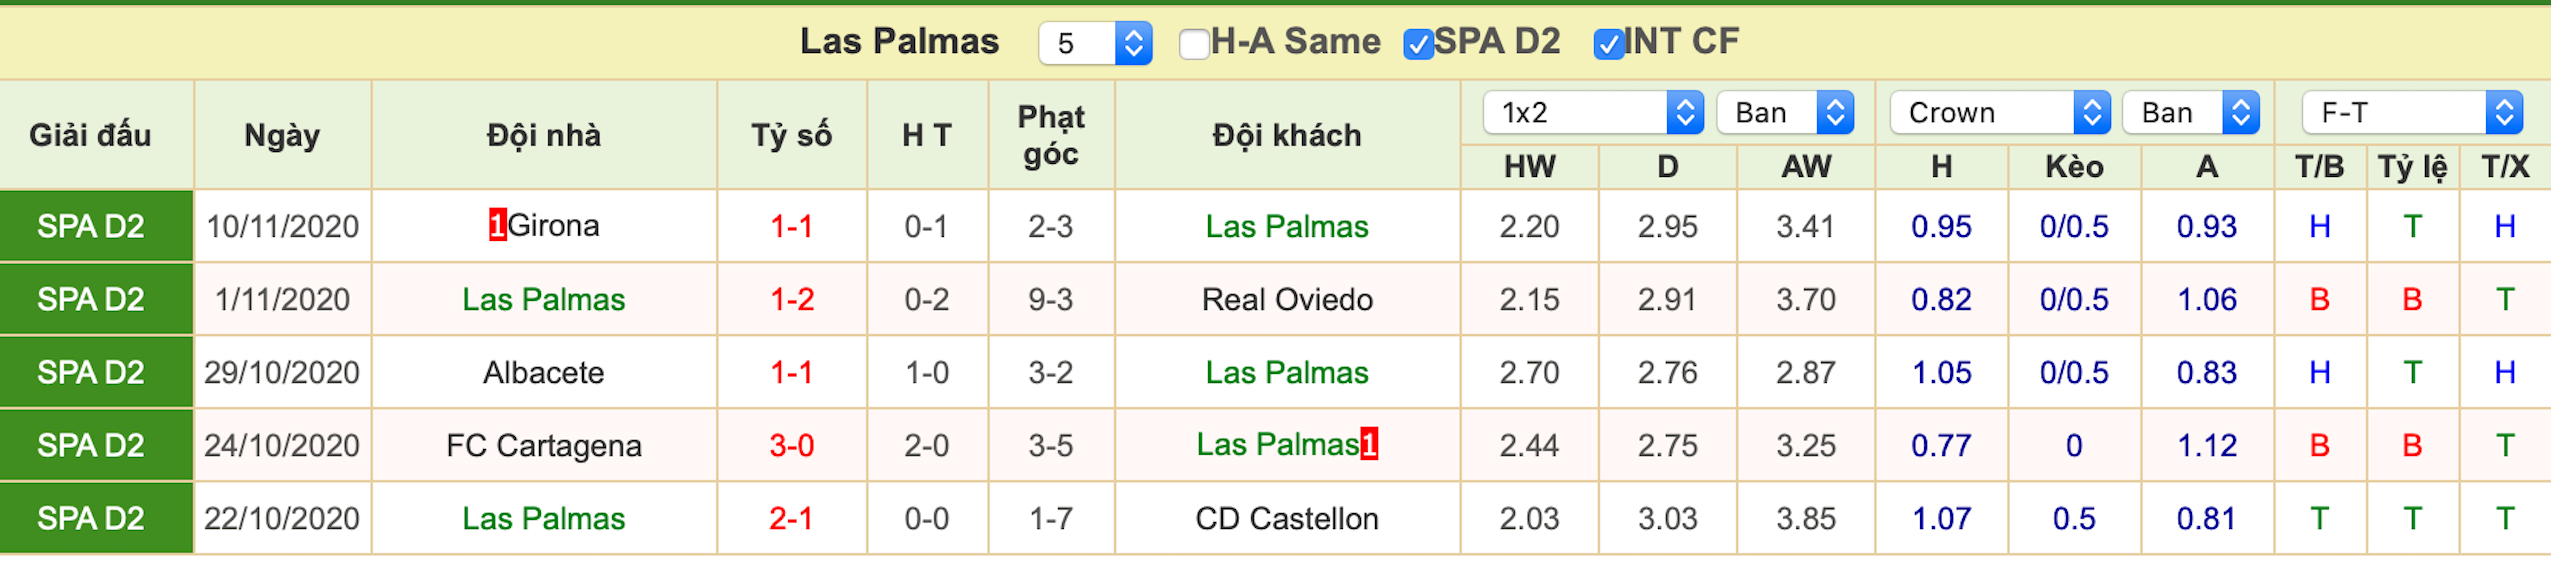Screen dimensions: 2551x566
Task: Click the 2-1 score against CD Castellon
Action: coord(791,518)
